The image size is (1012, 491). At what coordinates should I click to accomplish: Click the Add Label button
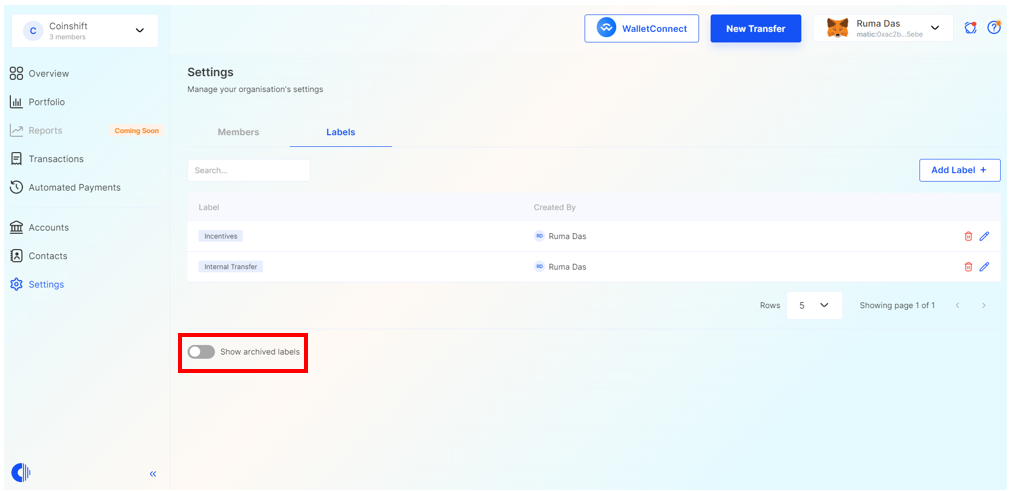[959, 170]
